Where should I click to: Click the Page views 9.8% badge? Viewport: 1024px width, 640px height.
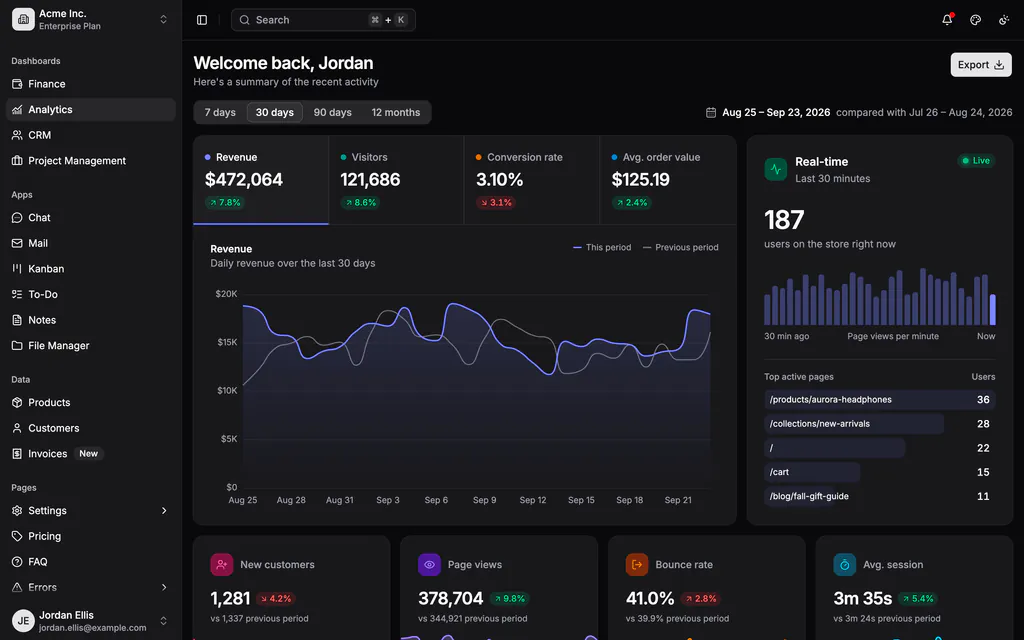coord(509,598)
